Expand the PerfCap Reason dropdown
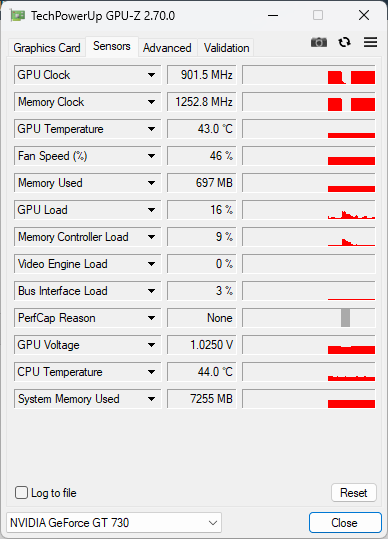 (x=152, y=318)
